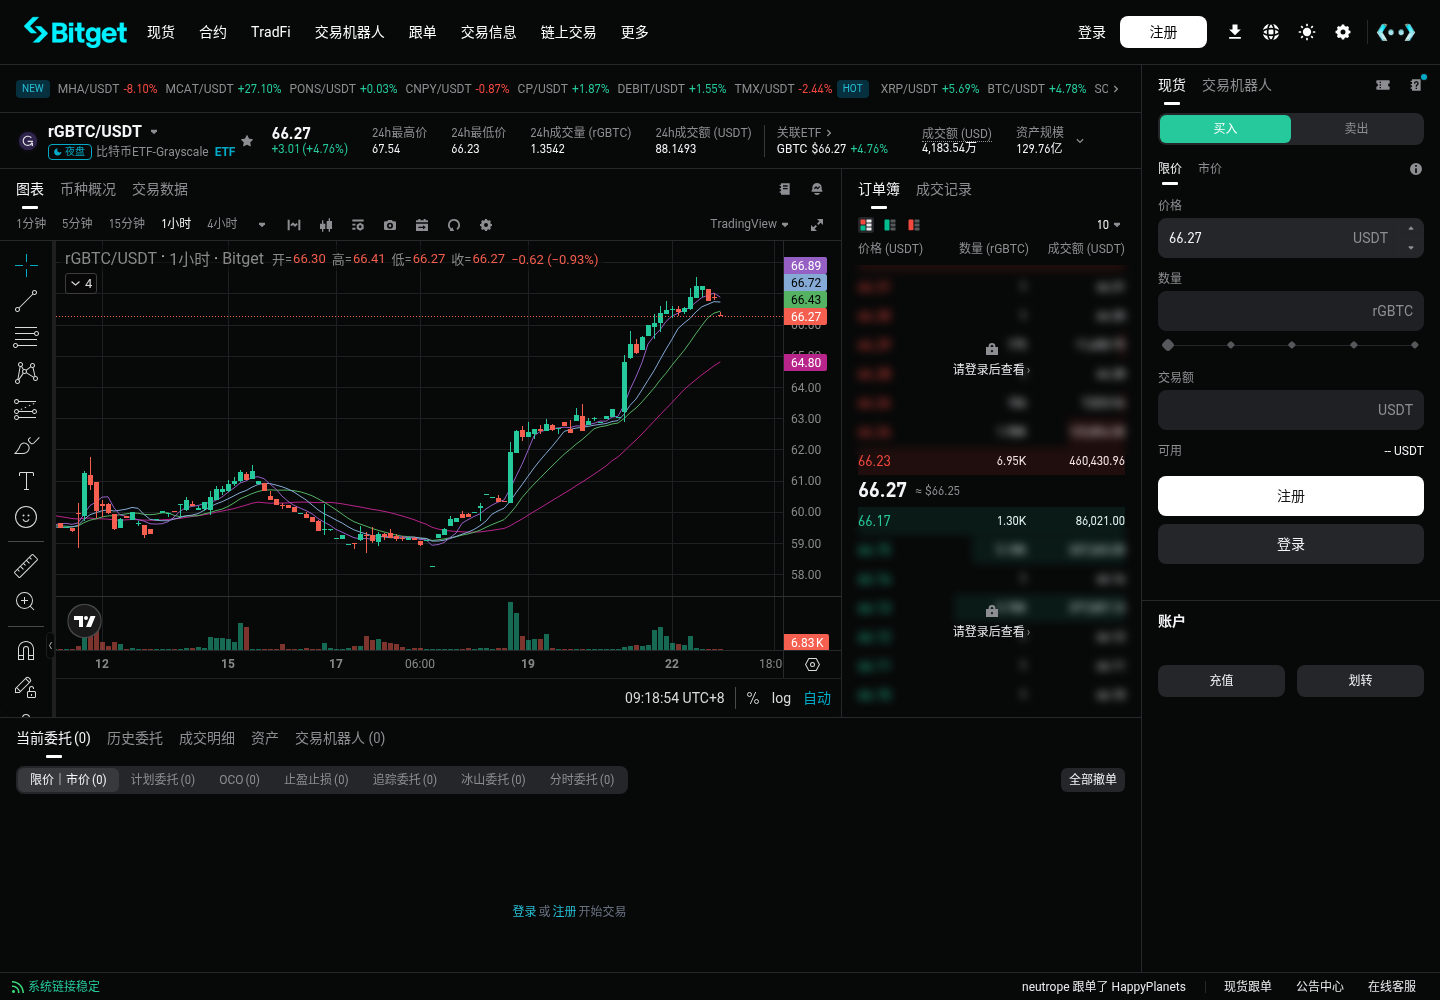Show both sides order book view

866,225
